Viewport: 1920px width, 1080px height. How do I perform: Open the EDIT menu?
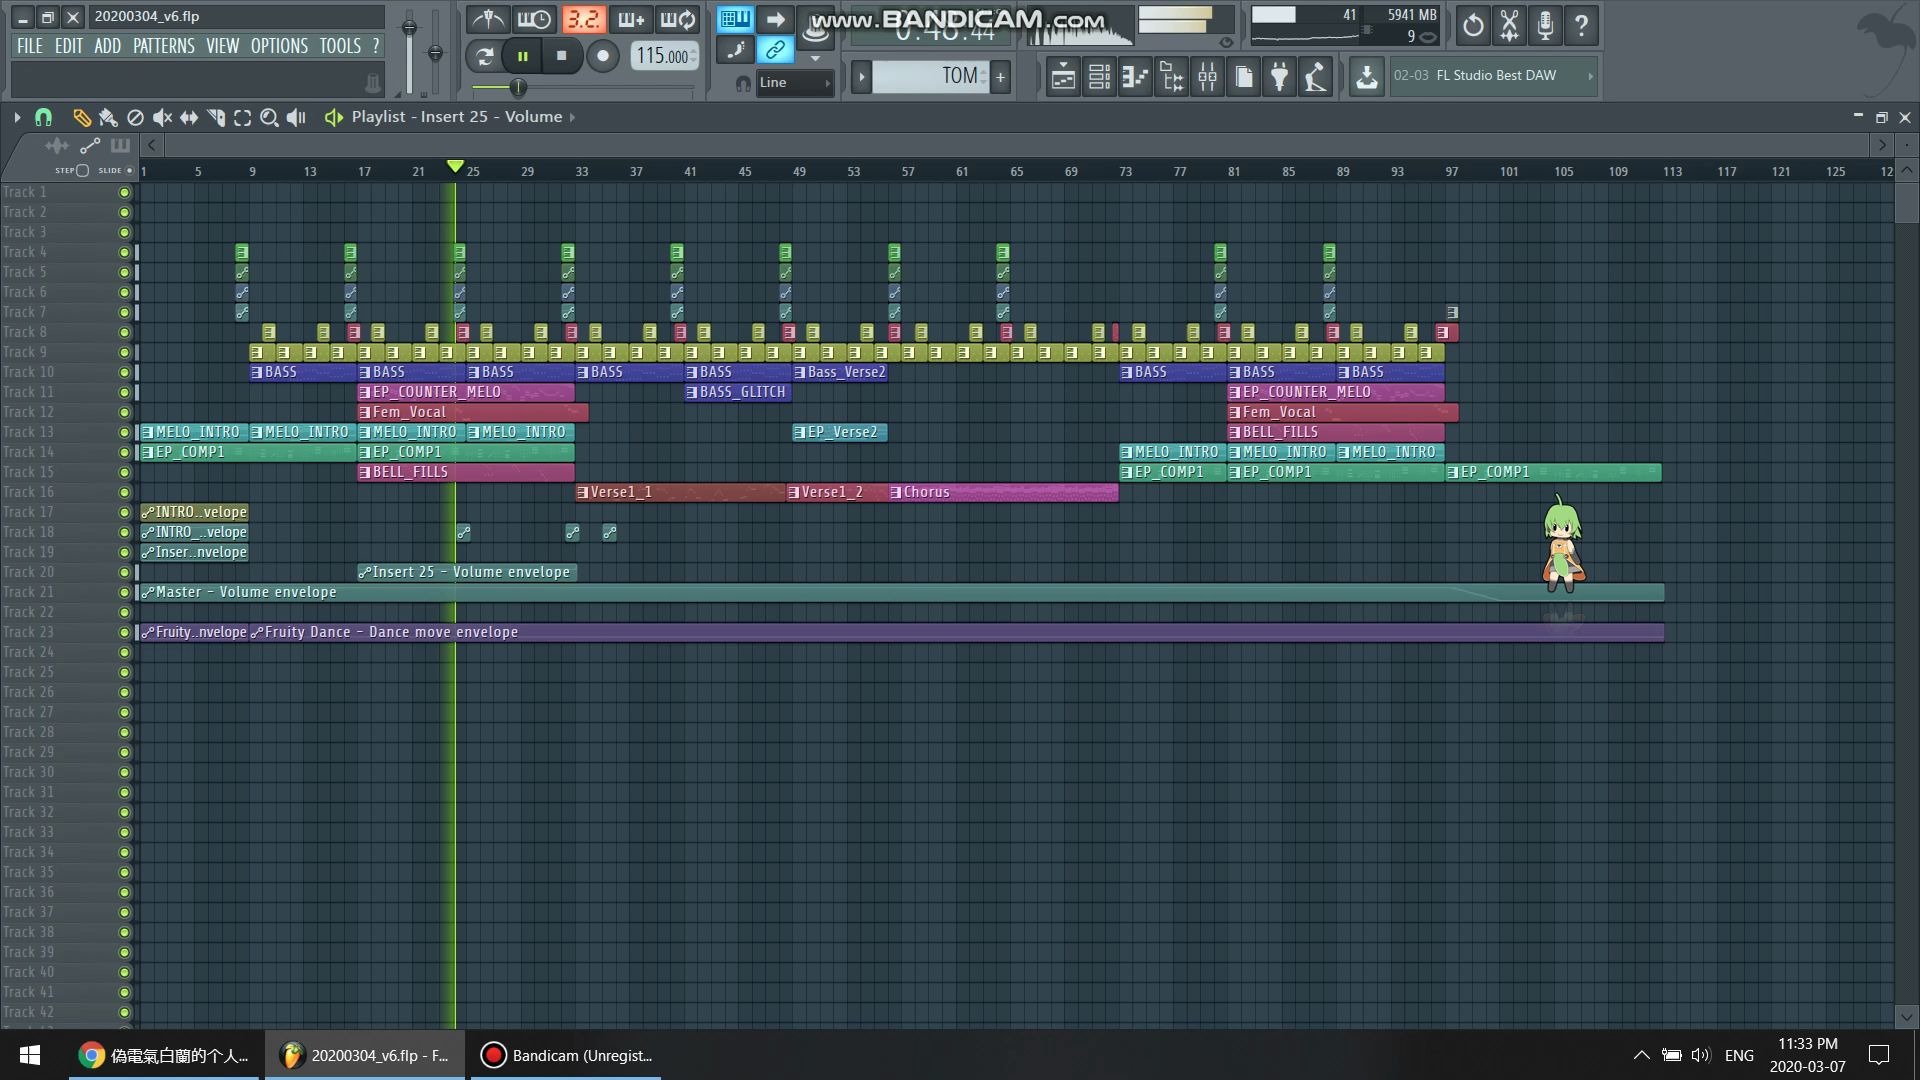[x=69, y=46]
